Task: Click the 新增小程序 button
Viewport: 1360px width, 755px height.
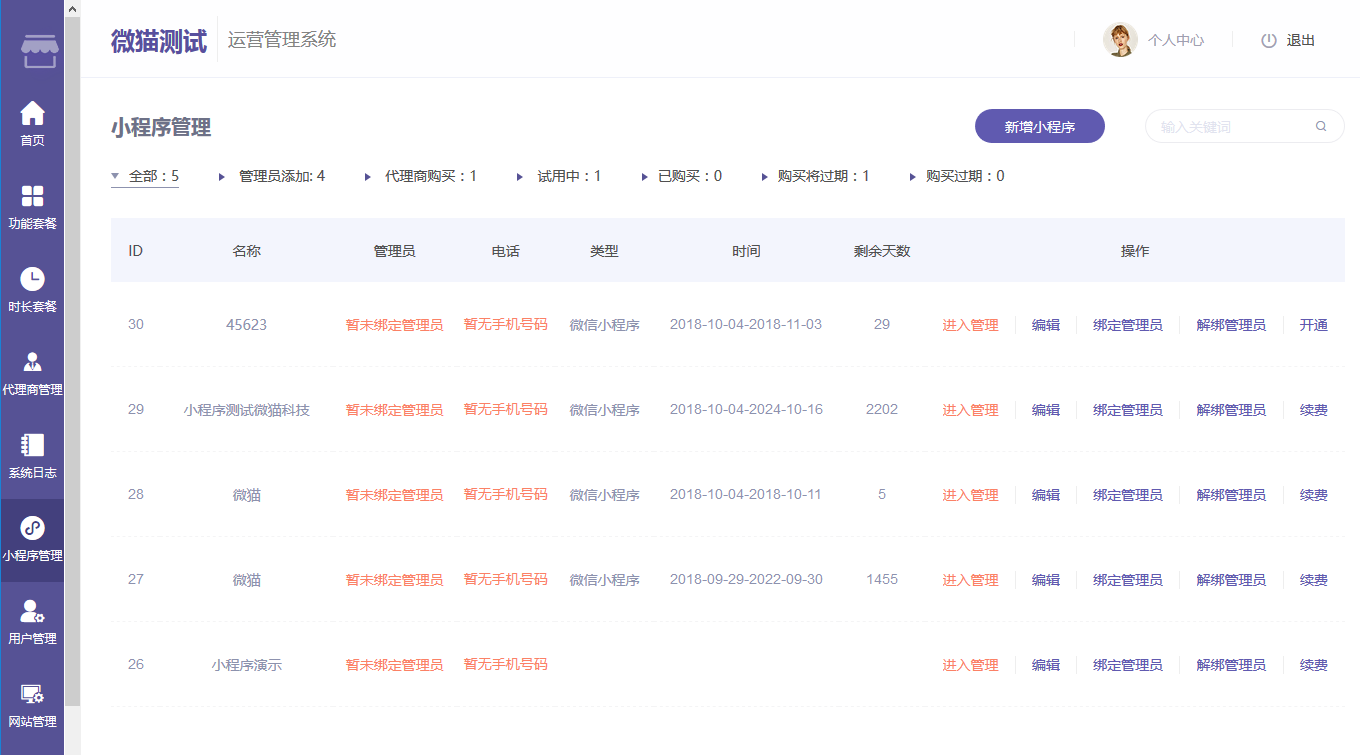Action: tap(1039, 127)
